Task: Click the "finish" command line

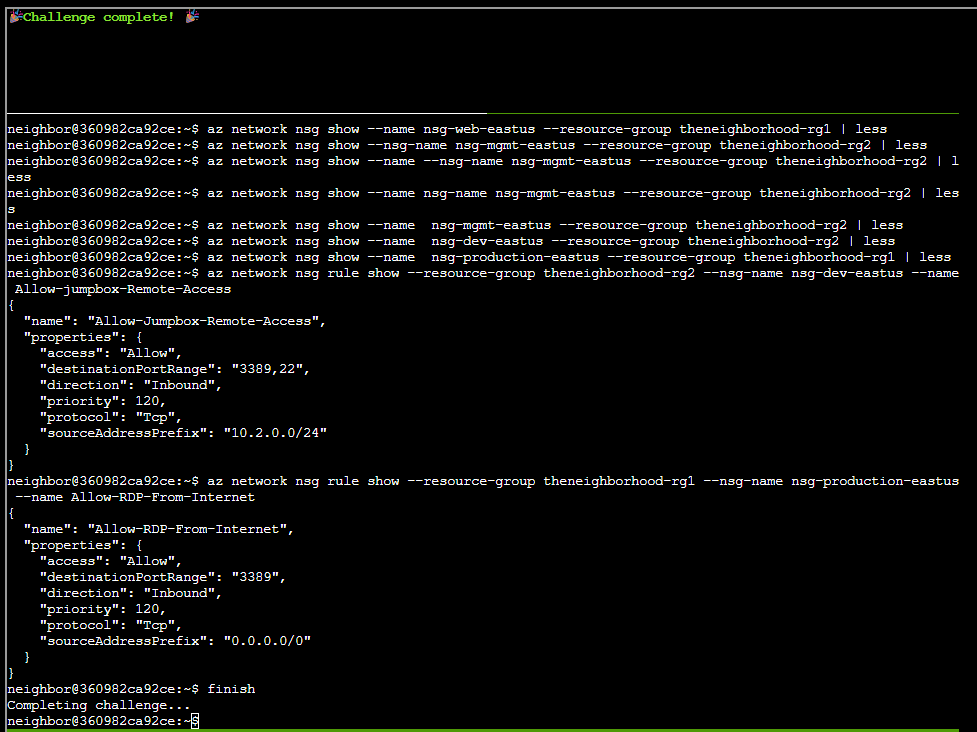Action: [x=131, y=689]
